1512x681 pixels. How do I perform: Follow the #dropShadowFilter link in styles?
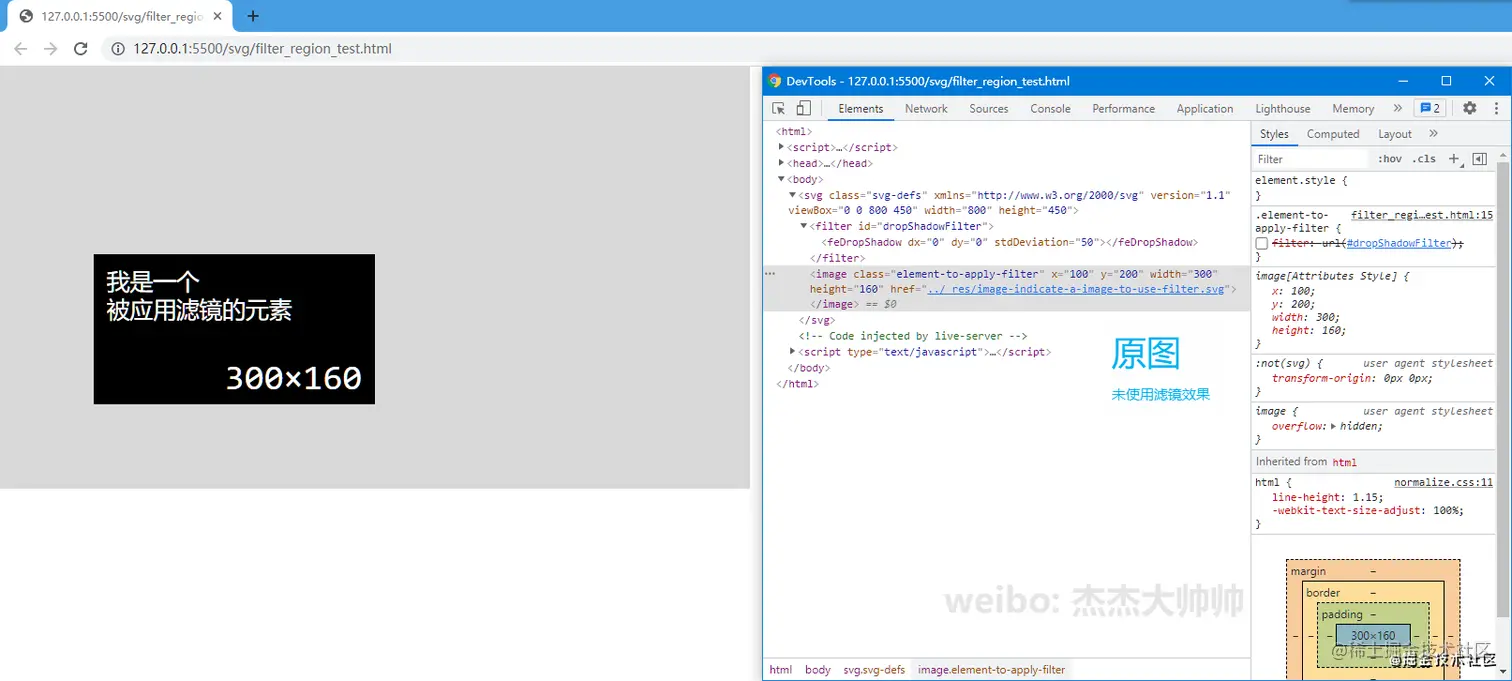pyautogui.click(x=1399, y=243)
